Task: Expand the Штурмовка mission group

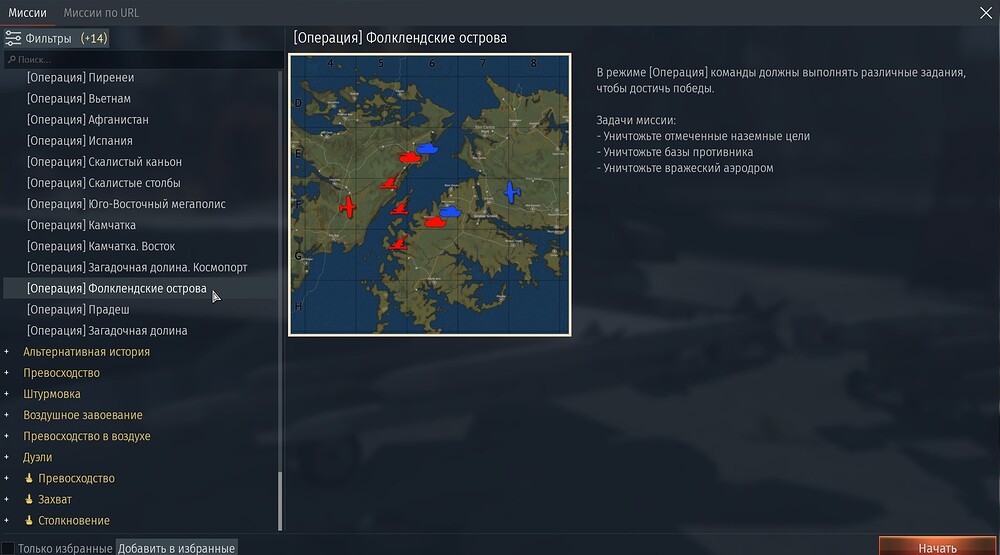Action: tap(7, 394)
